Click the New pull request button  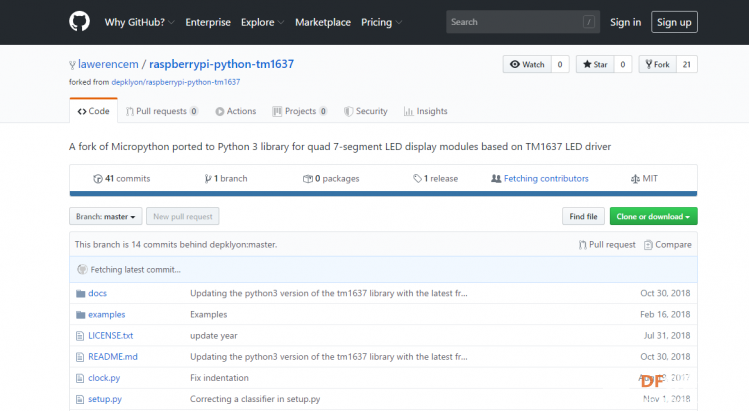click(182, 216)
